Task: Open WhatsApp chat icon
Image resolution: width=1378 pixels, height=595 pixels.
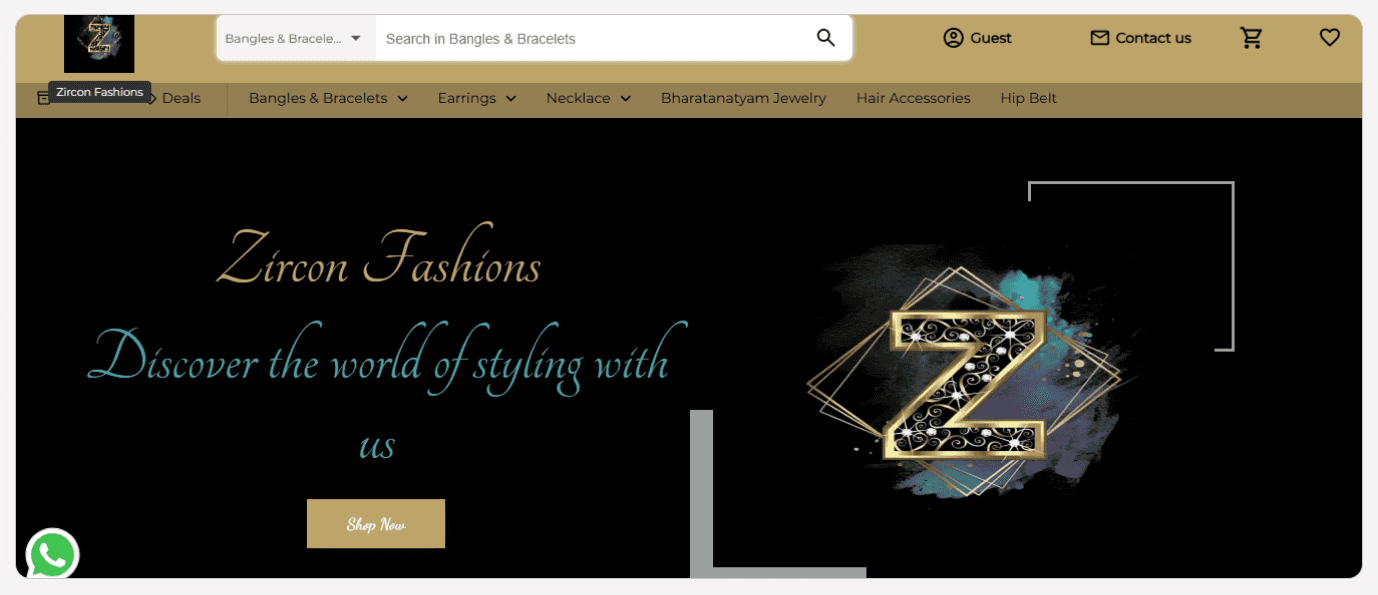Action: (x=52, y=554)
